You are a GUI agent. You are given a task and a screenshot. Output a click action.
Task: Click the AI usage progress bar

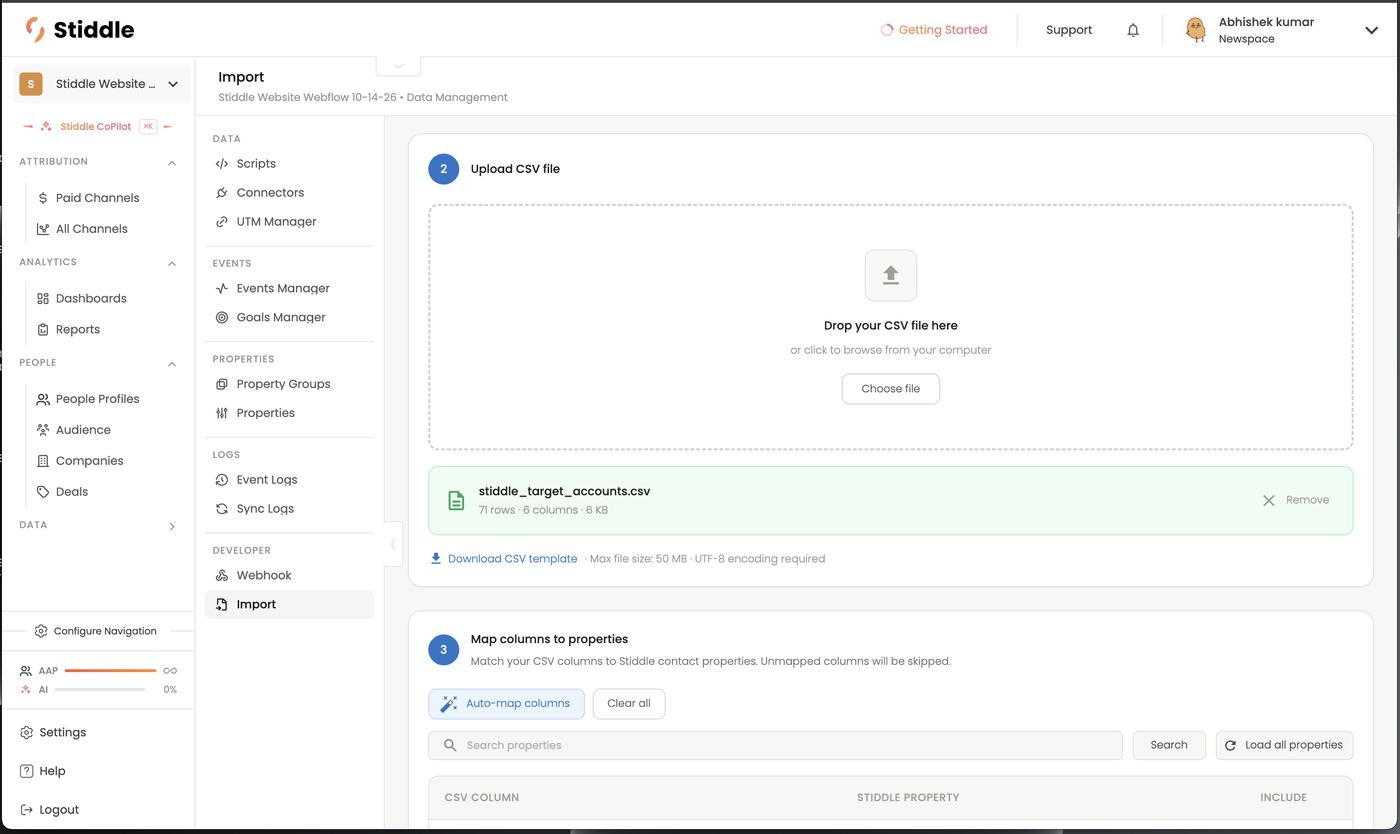[x=100, y=689]
